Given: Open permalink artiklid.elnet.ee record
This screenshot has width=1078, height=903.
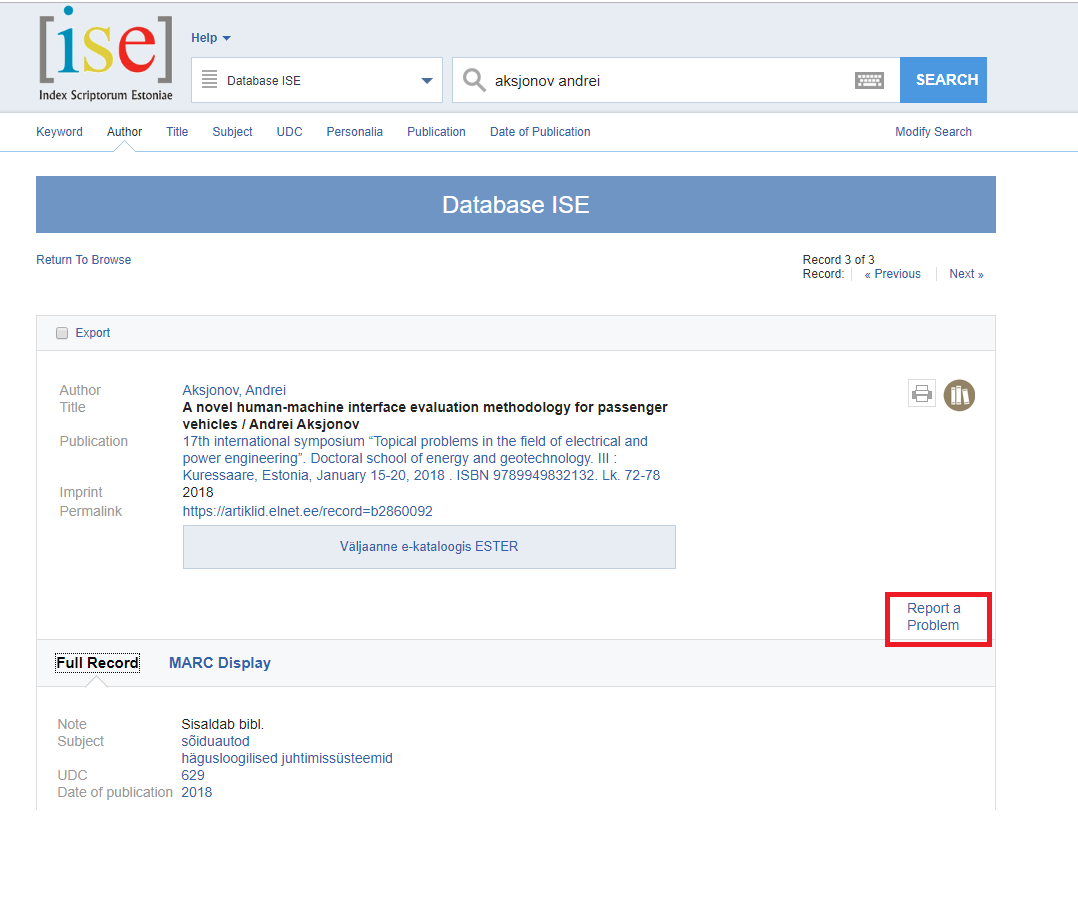Looking at the screenshot, I should tap(307, 511).
